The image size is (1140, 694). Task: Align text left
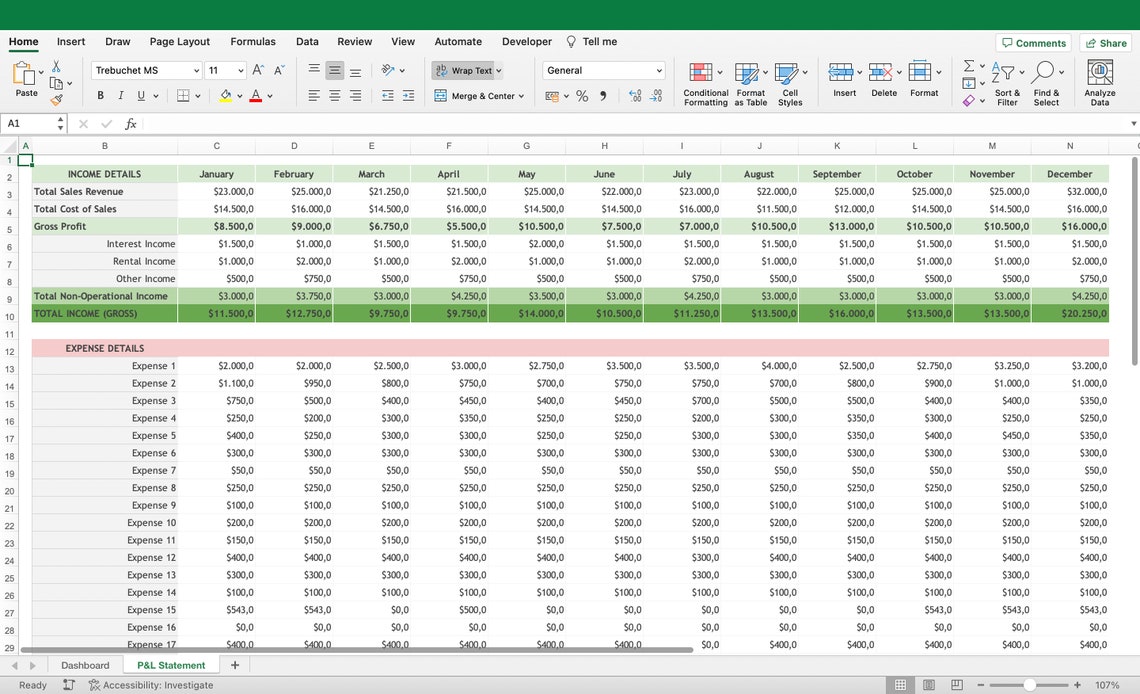pos(314,95)
